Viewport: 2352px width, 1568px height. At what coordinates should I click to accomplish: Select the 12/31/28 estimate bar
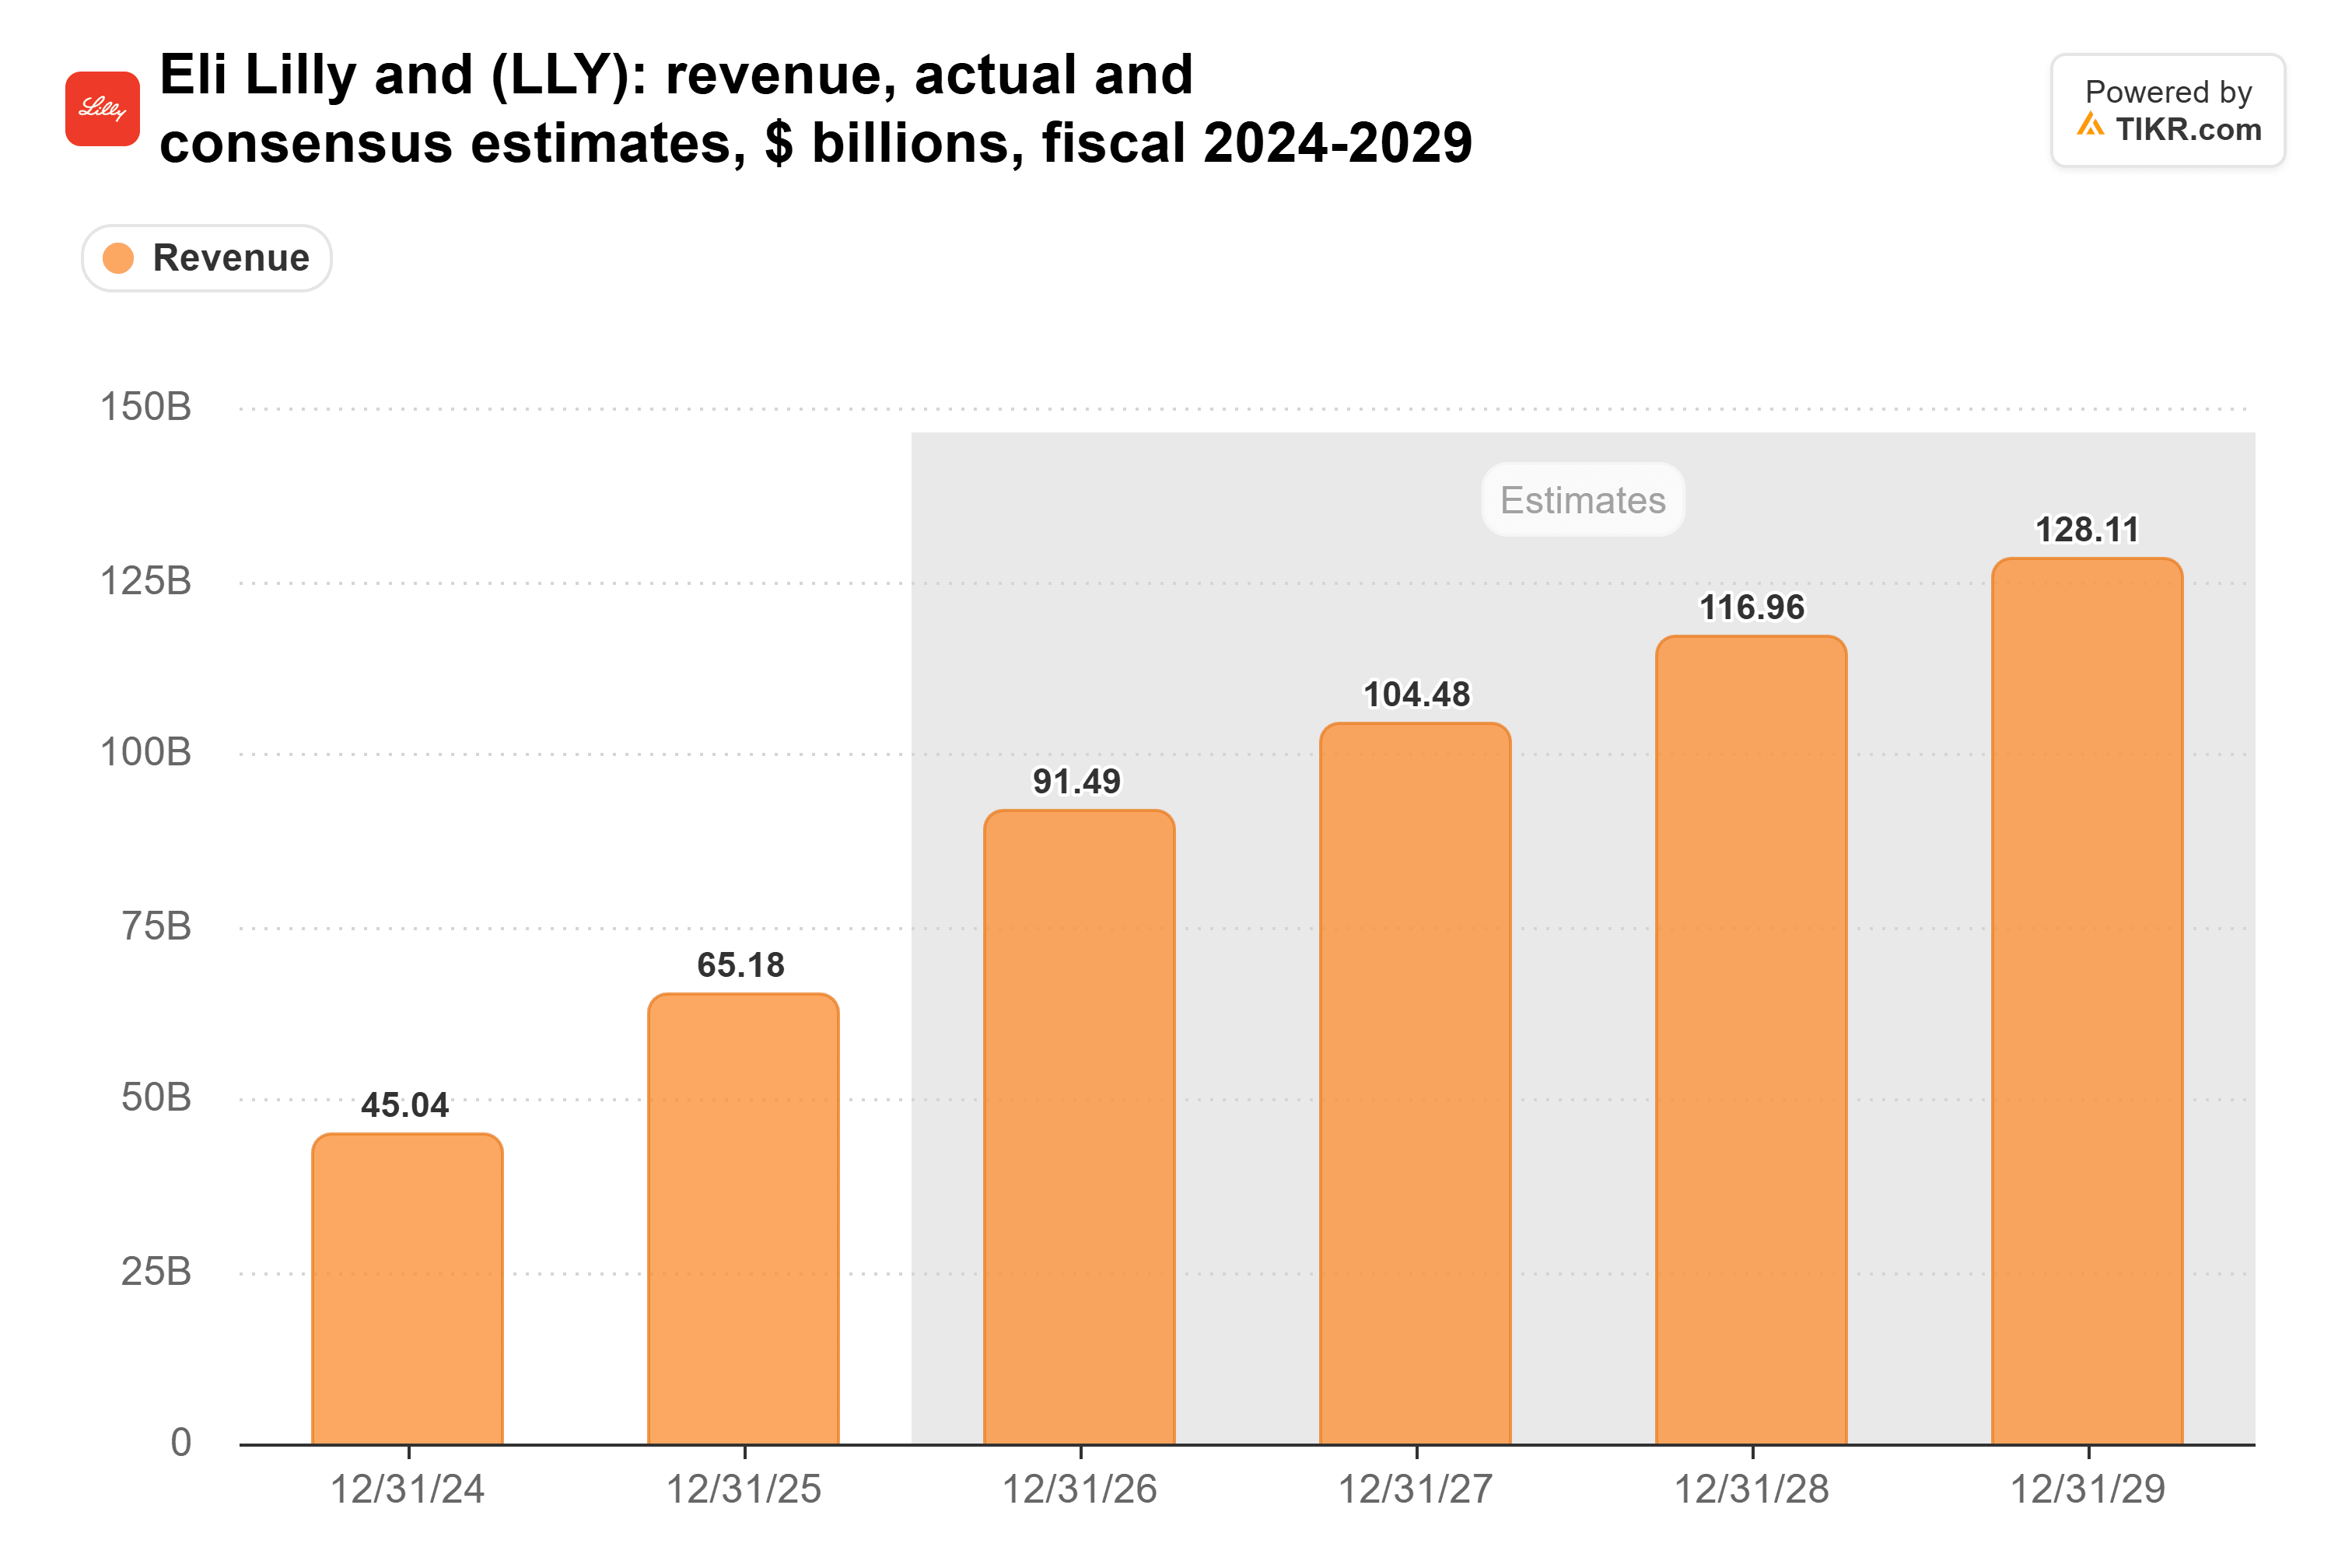point(1751,1040)
